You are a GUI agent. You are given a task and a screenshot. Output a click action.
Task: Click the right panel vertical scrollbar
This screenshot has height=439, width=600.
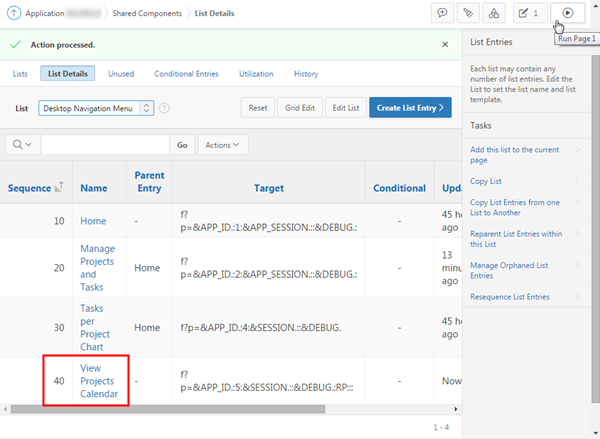(595, 228)
